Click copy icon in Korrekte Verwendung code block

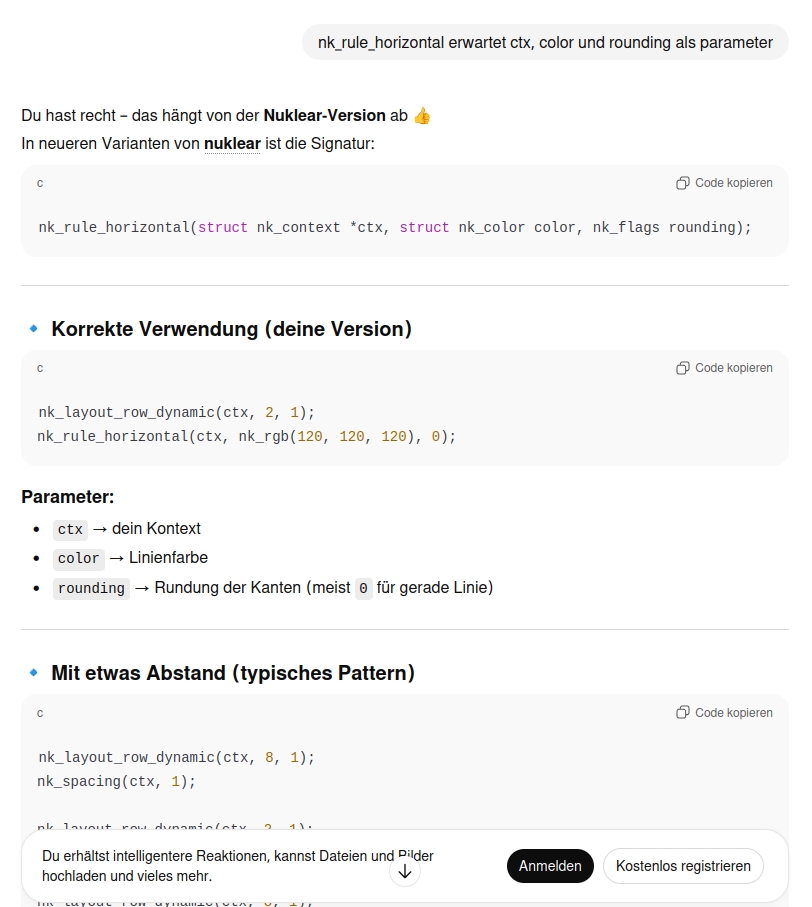click(x=682, y=368)
